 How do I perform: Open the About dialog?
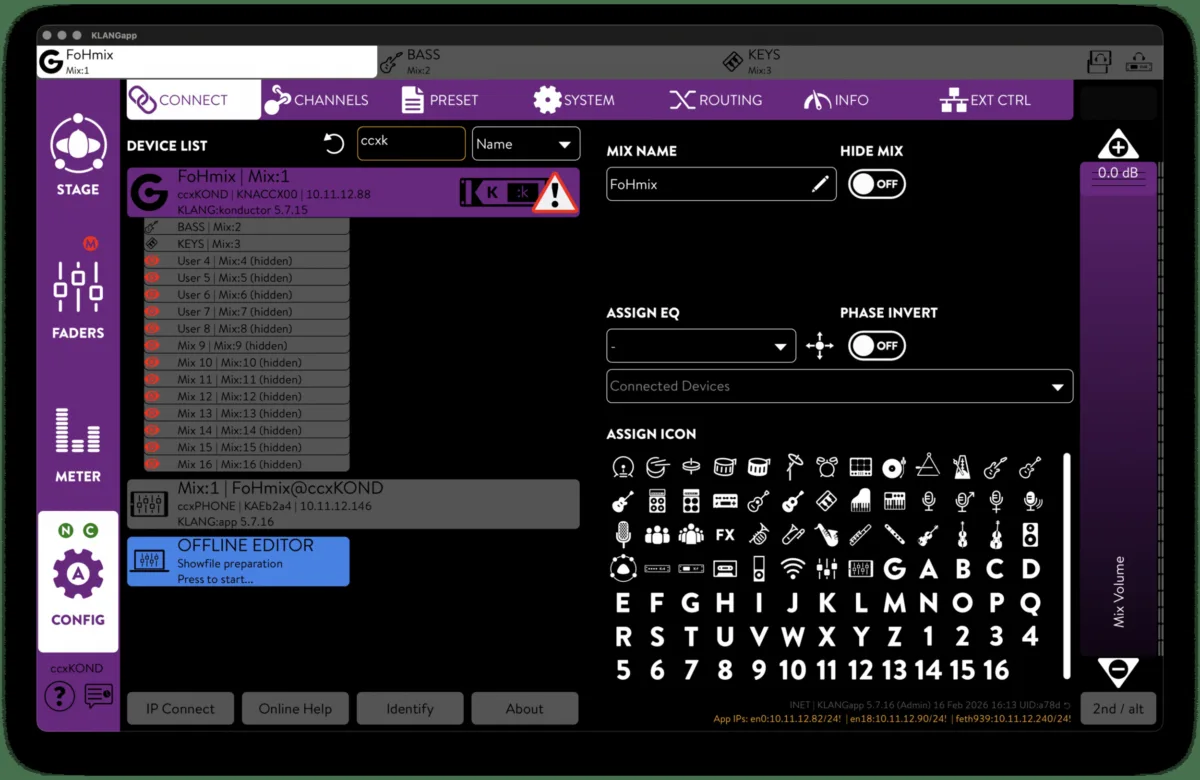pyautogui.click(x=524, y=708)
